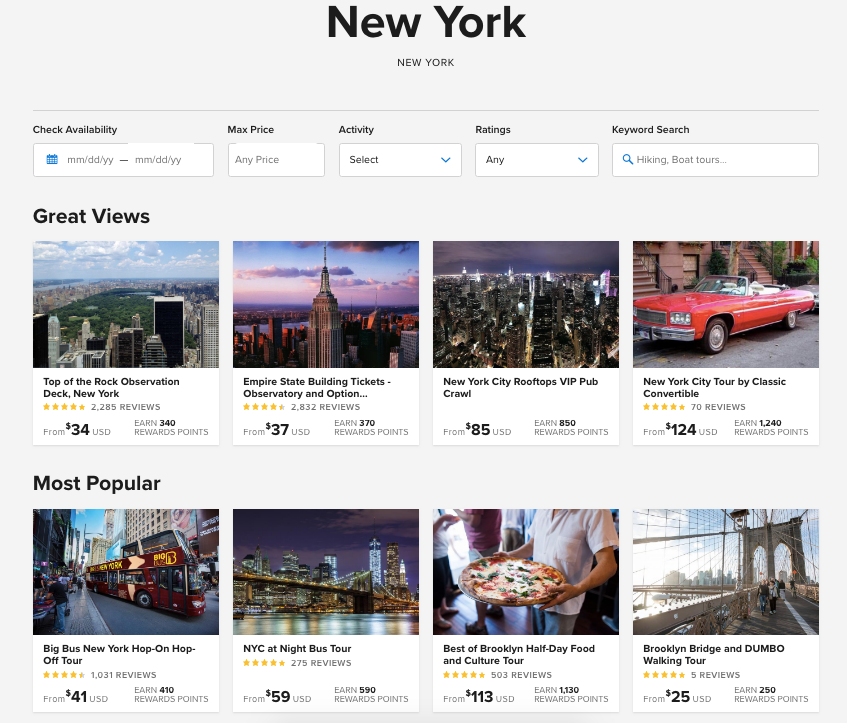
Task: Open Best of Brooklyn Half-Day Food Tour title
Action: [519, 654]
